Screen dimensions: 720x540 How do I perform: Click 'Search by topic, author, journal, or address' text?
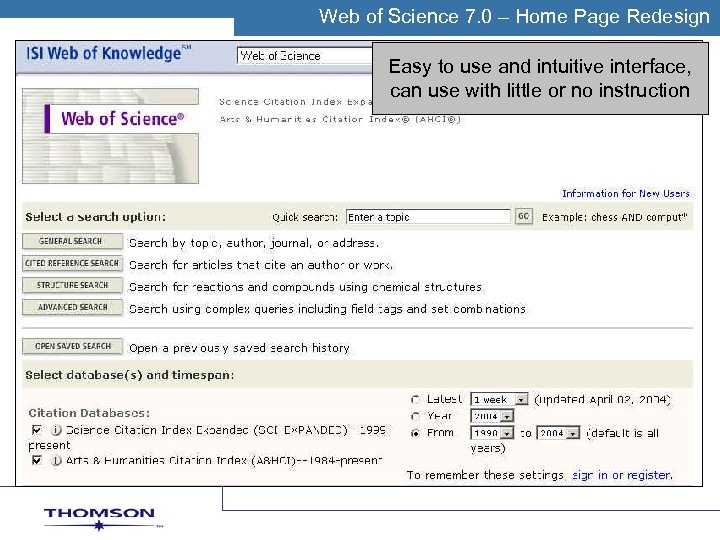click(254, 243)
